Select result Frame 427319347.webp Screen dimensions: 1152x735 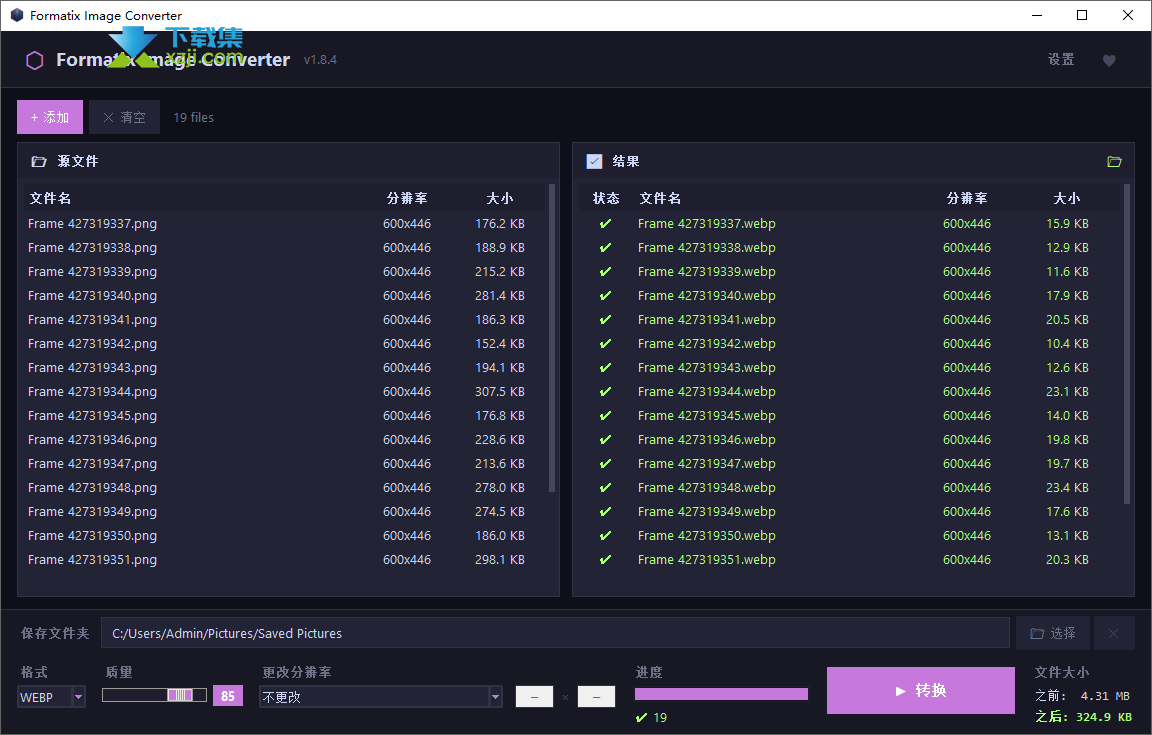coord(851,464)
